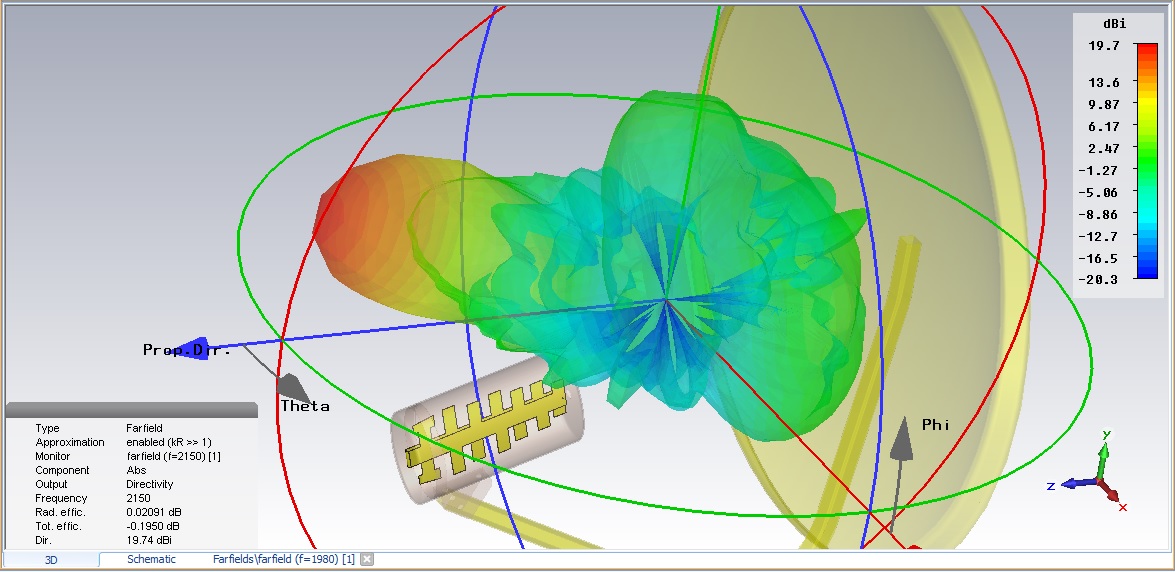Open the Schematic tab
The width and height of the screenshot is (1175, 572).
[151, 559]
